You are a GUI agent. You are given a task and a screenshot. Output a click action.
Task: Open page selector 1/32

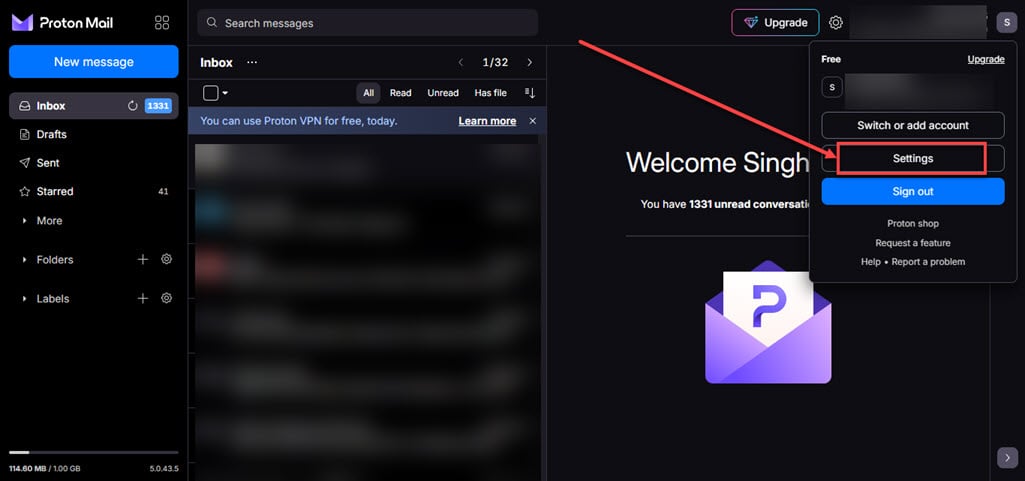pyautogui.click(x=495, y=63)
